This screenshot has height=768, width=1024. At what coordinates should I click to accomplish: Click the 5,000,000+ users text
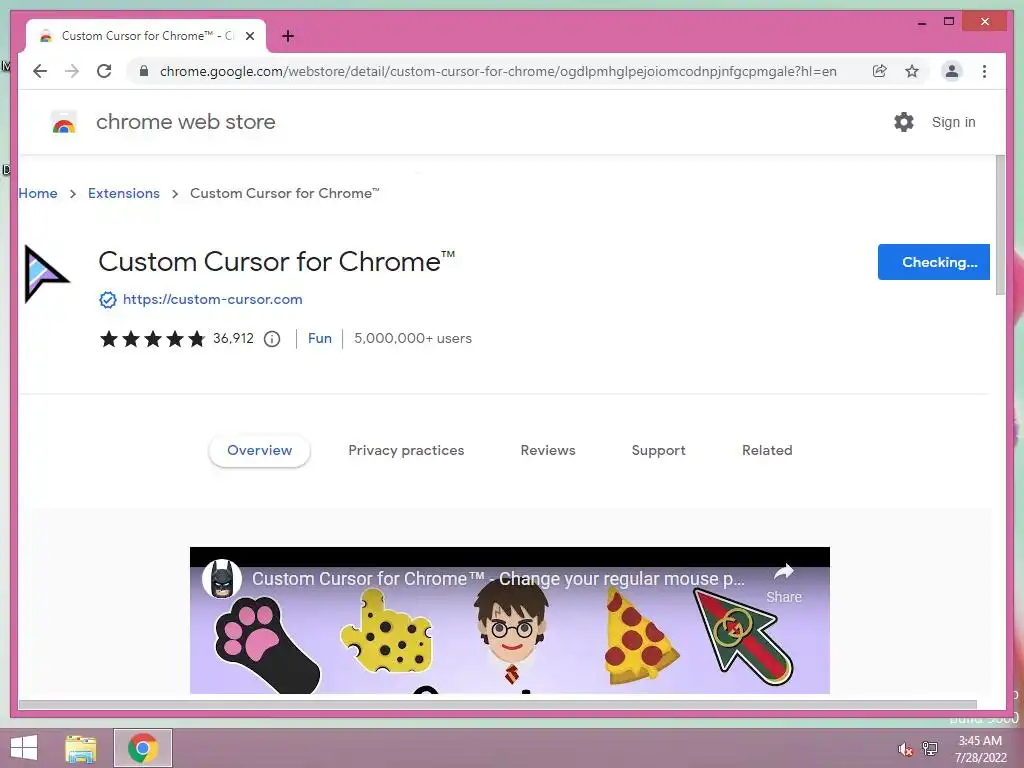(413, 338)
